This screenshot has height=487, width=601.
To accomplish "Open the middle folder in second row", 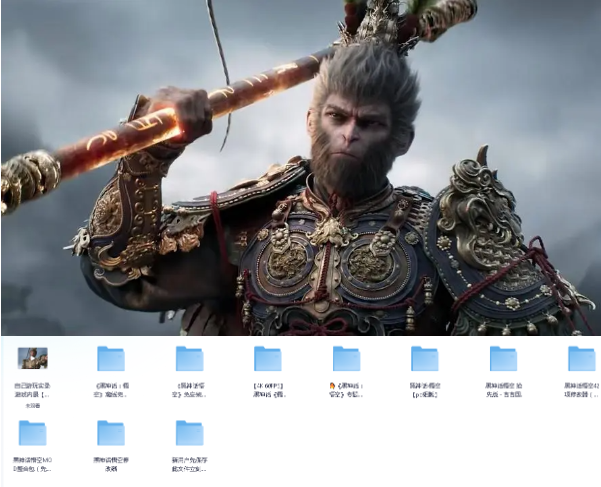I will [x=111, y=433].
